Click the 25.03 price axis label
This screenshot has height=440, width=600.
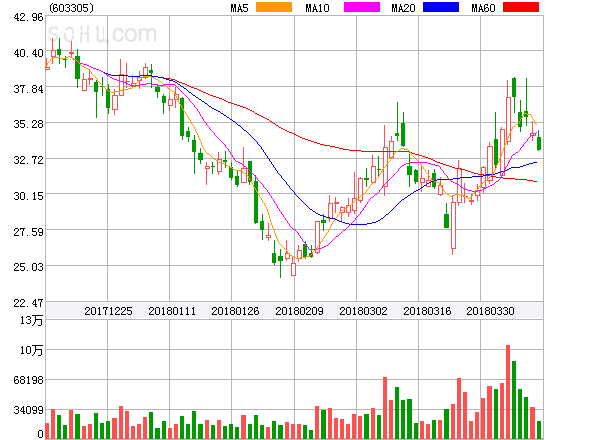(x=29, y=267)
